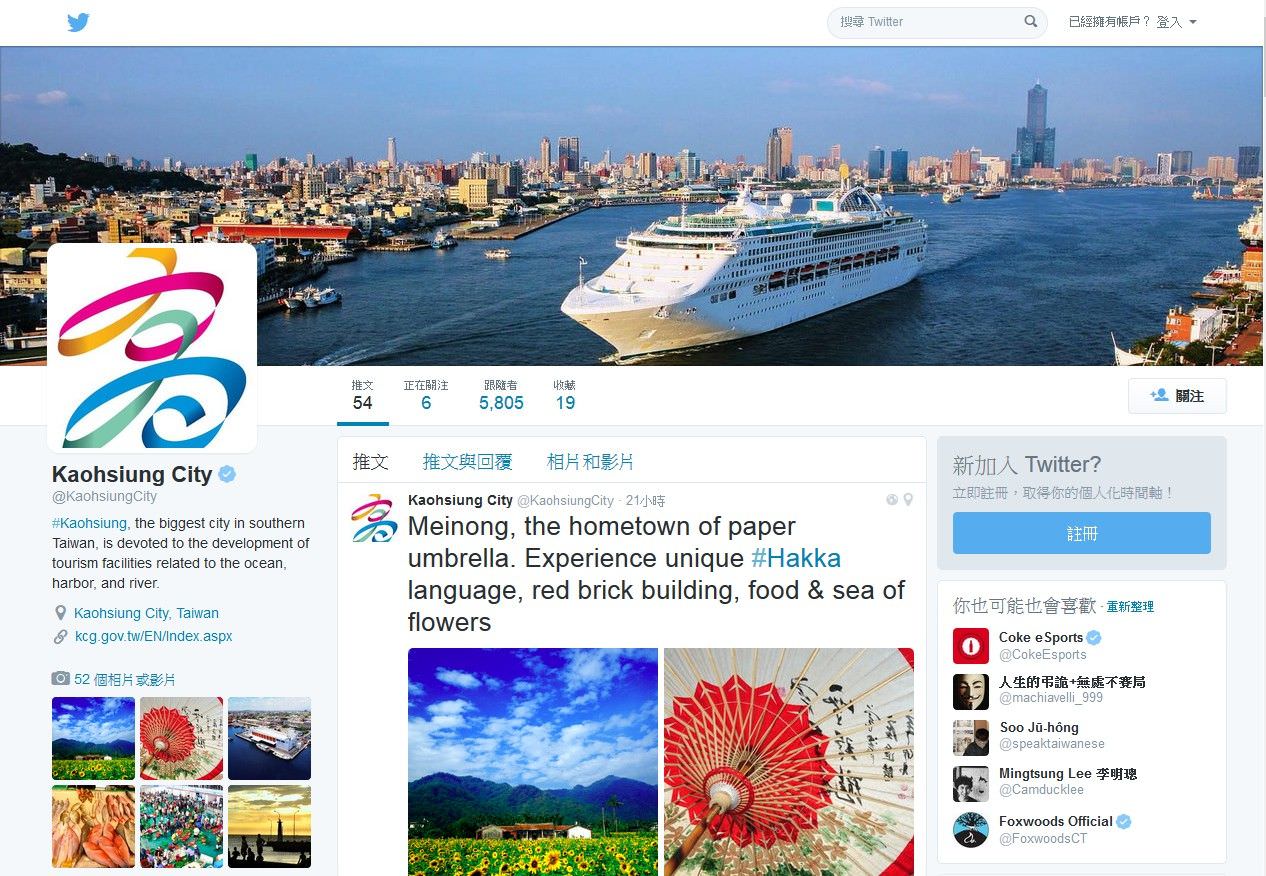The width and height of the screenshot is (1266, 876).
Task: Click the blue 註冊 sign-up button
Action: point(1081,533)
